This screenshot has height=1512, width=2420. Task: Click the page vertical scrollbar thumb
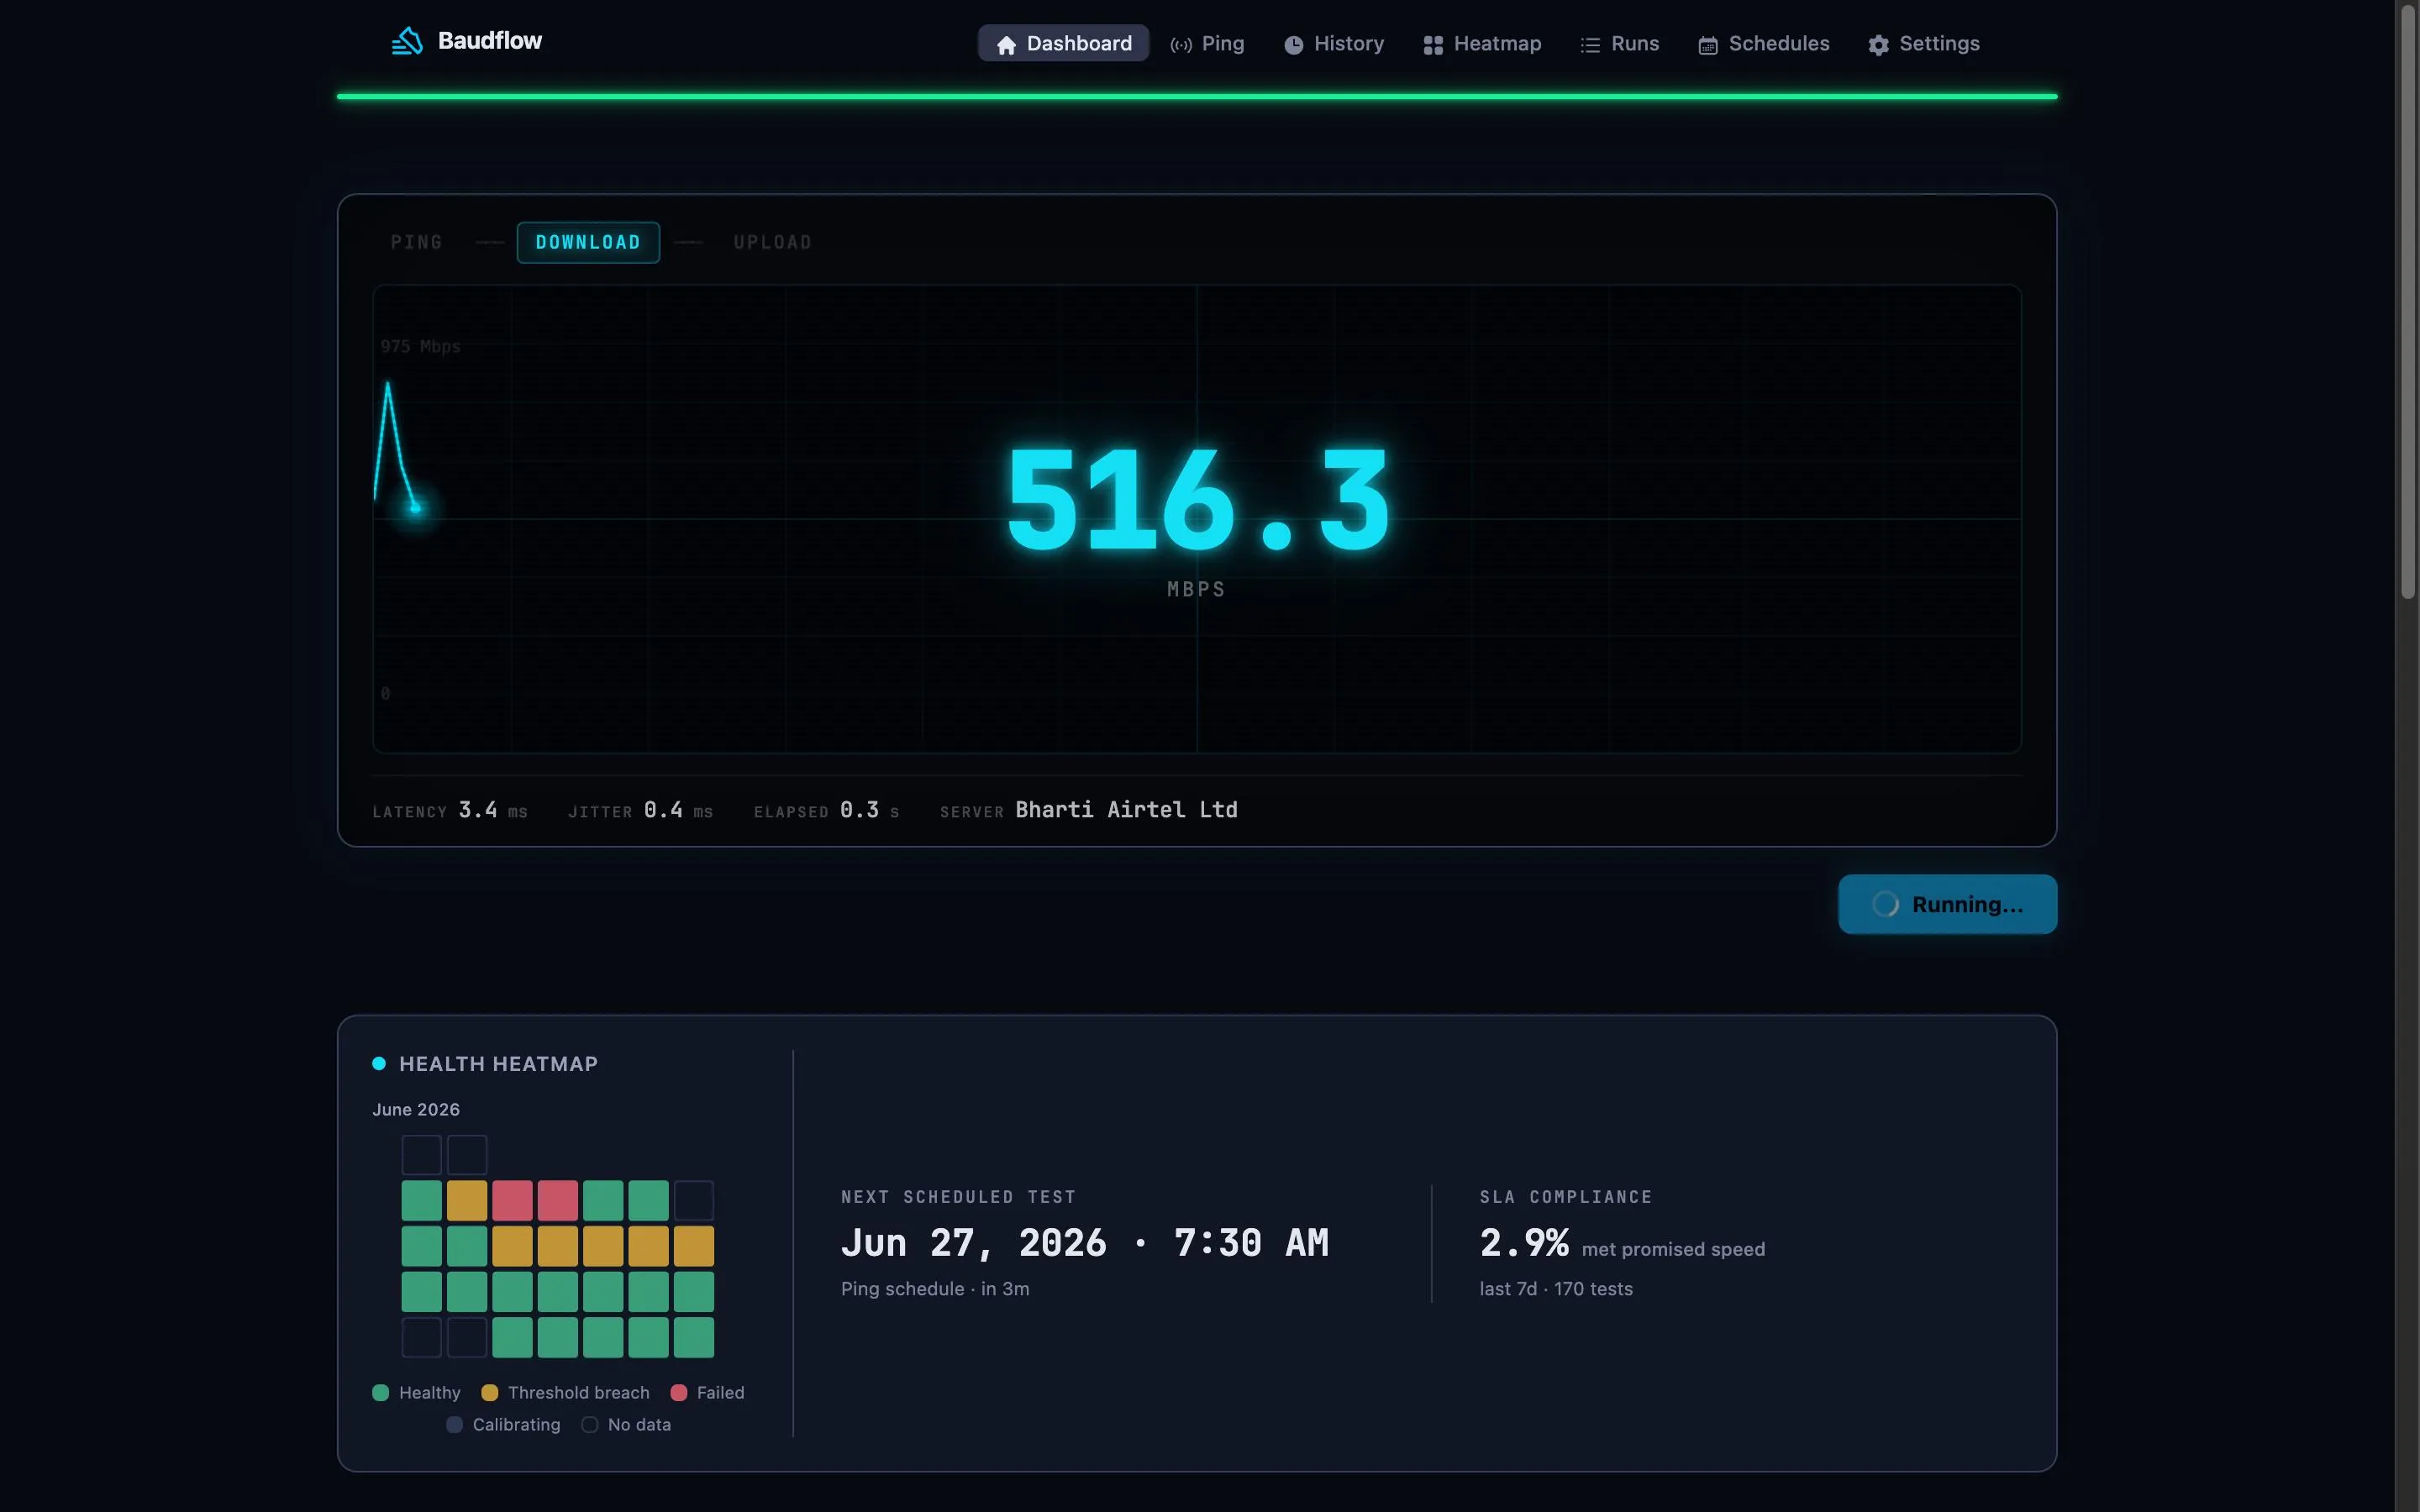pyautogui.click(x=2408, y=302)
